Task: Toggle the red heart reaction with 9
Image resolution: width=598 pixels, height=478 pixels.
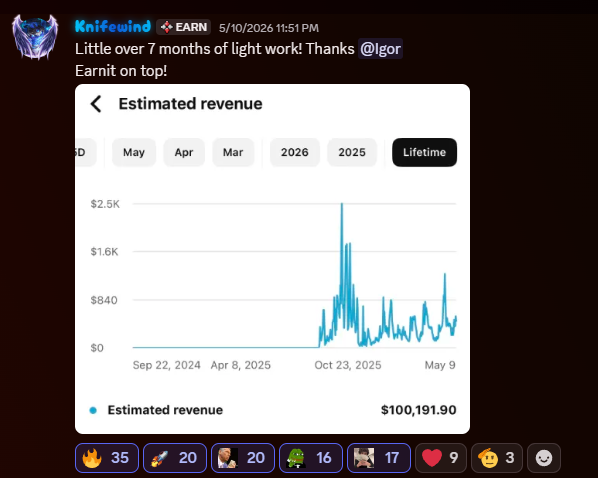Action: [440, 458]
